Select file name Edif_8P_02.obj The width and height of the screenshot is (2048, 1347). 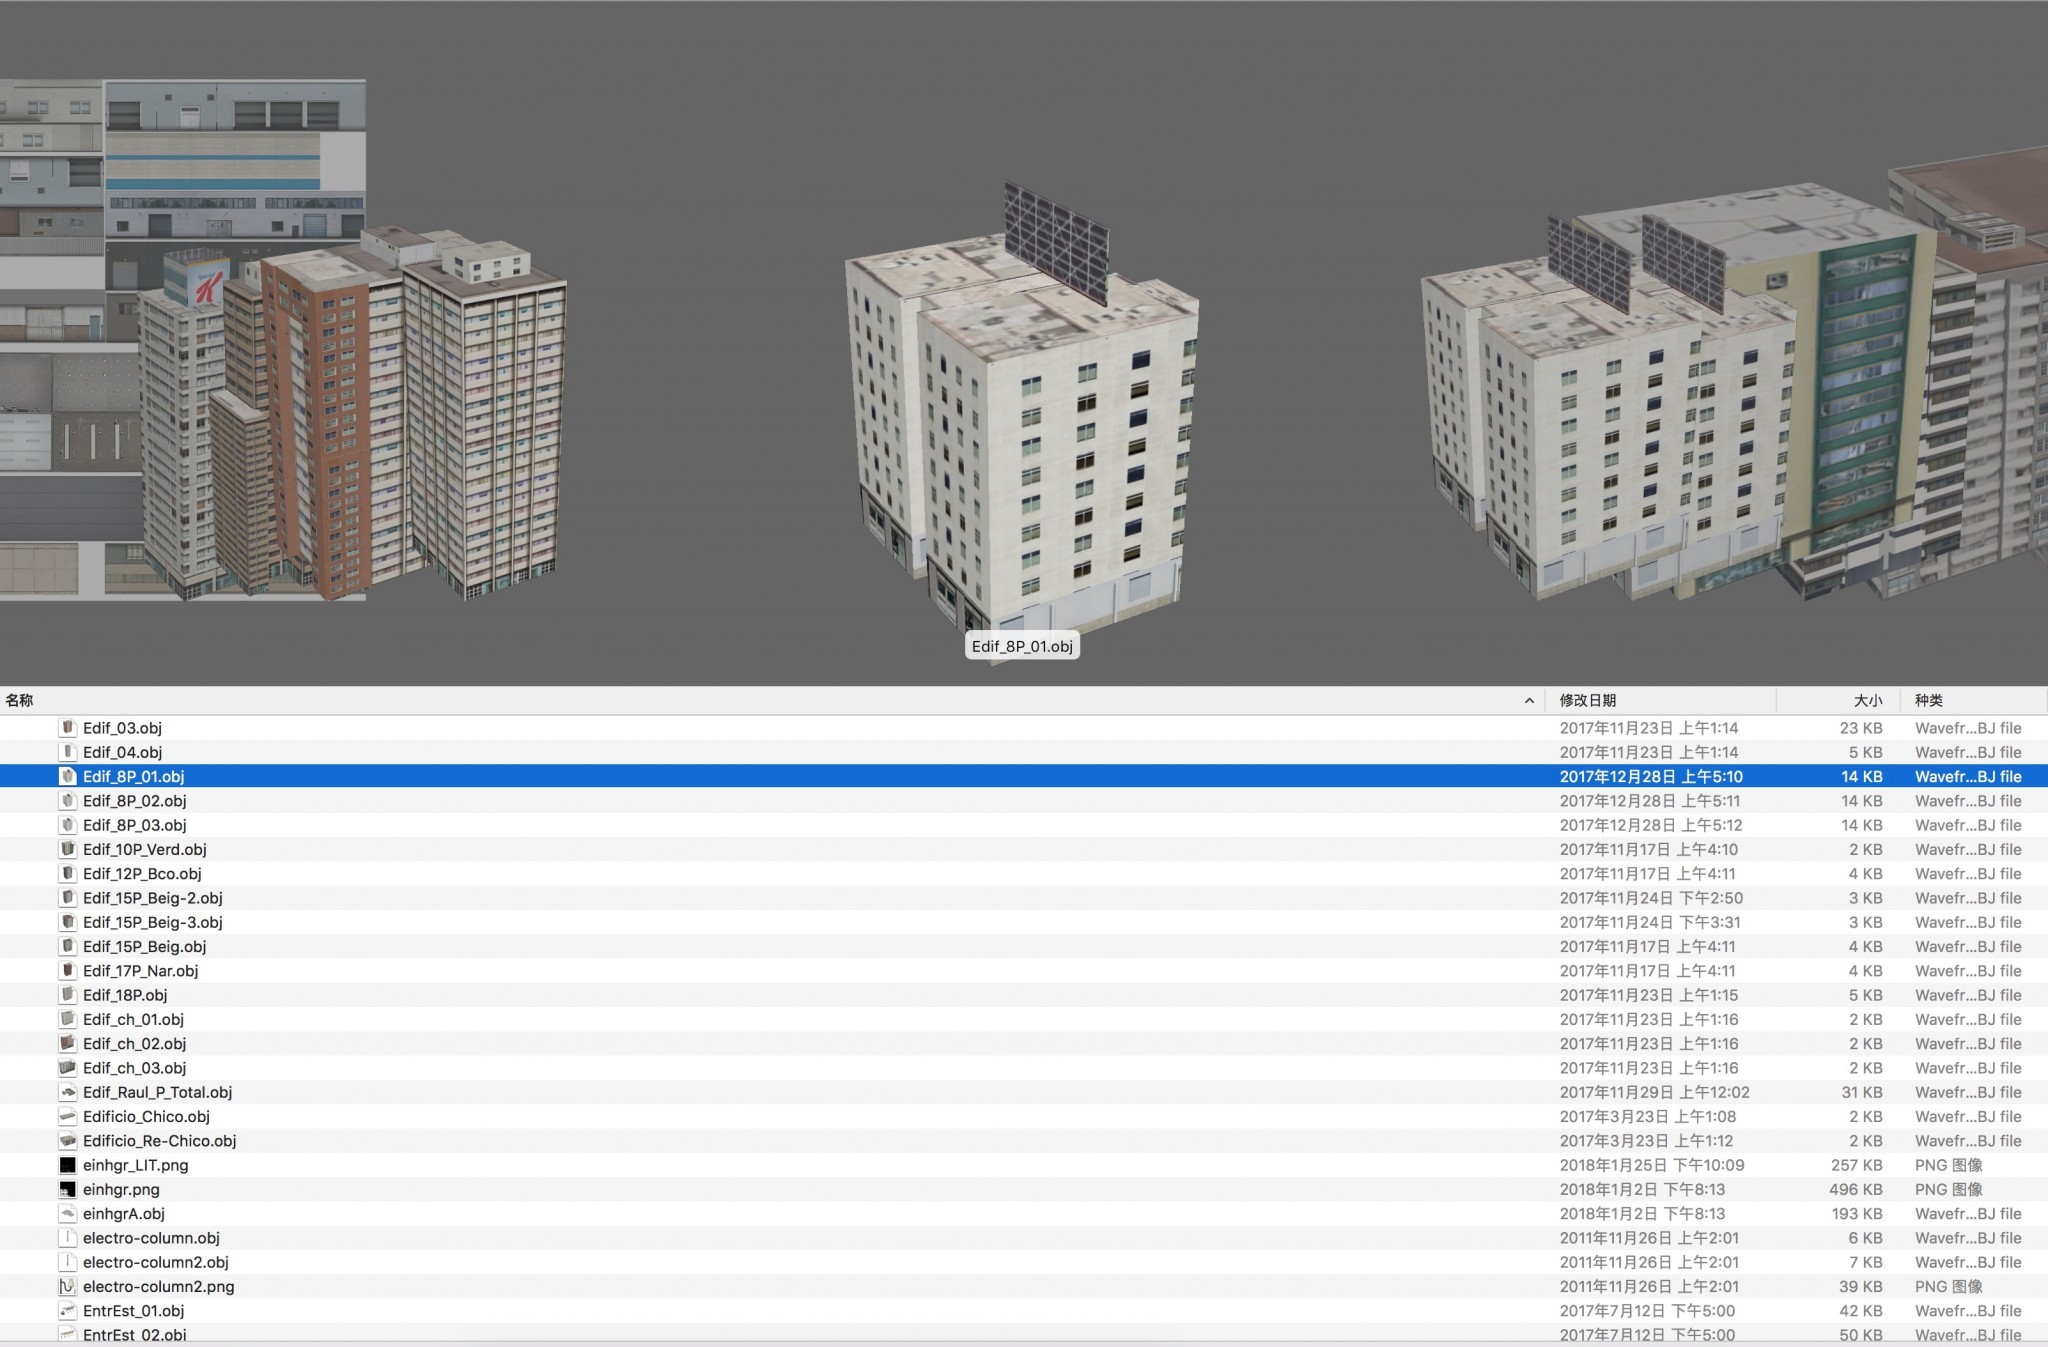point(135,801)
